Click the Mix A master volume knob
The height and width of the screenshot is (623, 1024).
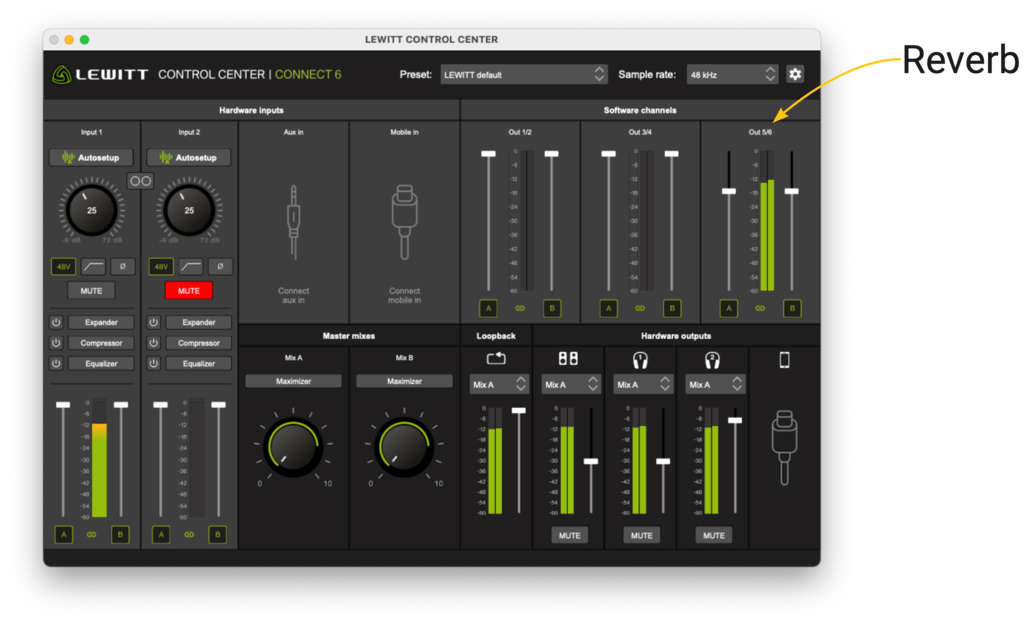click(x=293, y=445)
